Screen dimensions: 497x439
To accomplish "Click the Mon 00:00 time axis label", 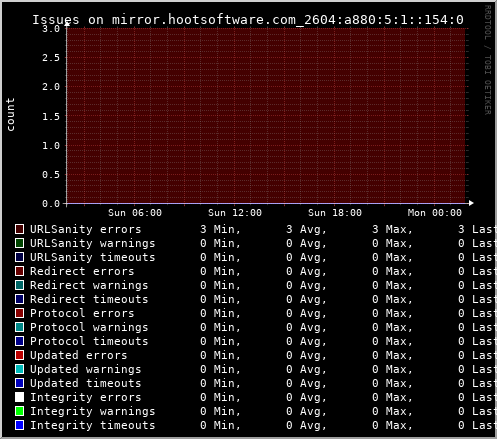I will [x=435, y=213].
